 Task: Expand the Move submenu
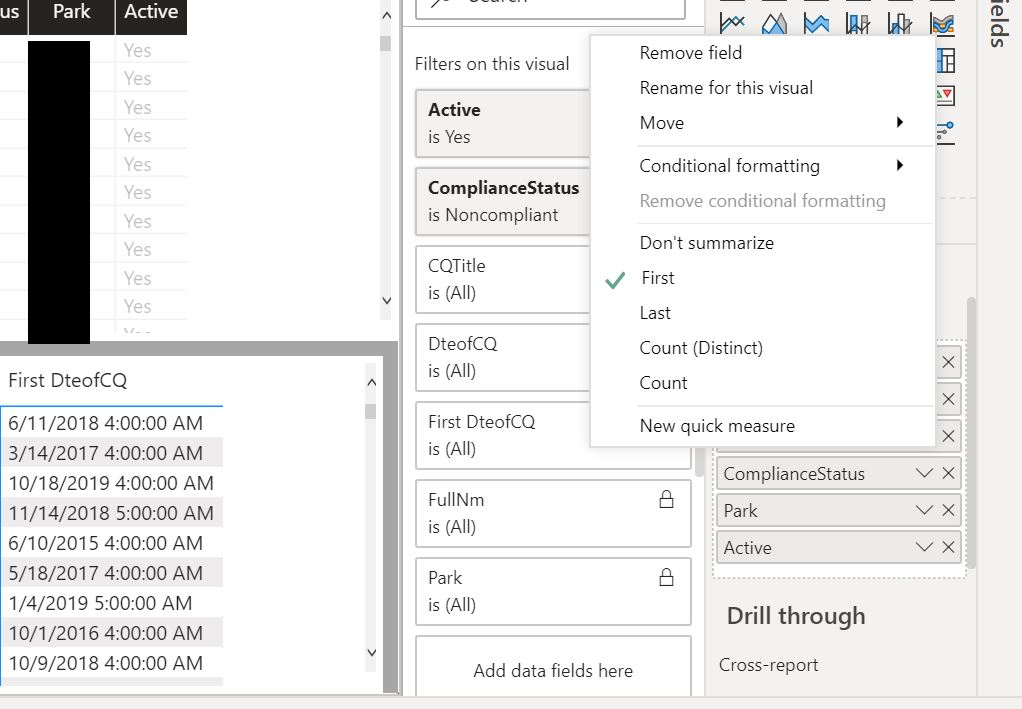pos(763,123)
